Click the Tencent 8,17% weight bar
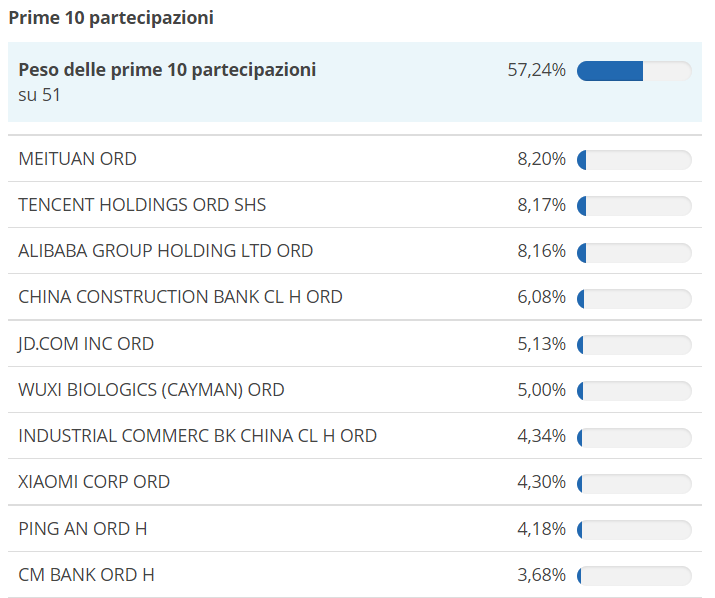This screenshot has height=598, width=715. point(634,206)
